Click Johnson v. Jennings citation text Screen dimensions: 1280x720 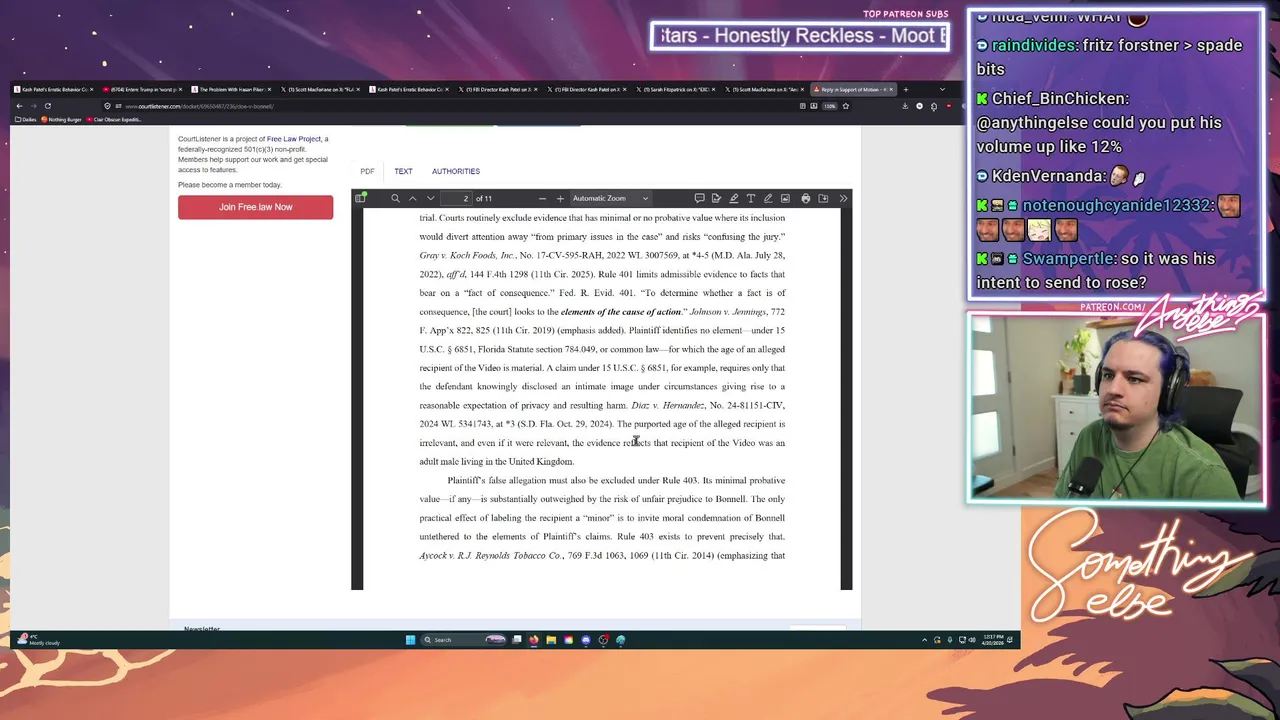coord(728,312)
